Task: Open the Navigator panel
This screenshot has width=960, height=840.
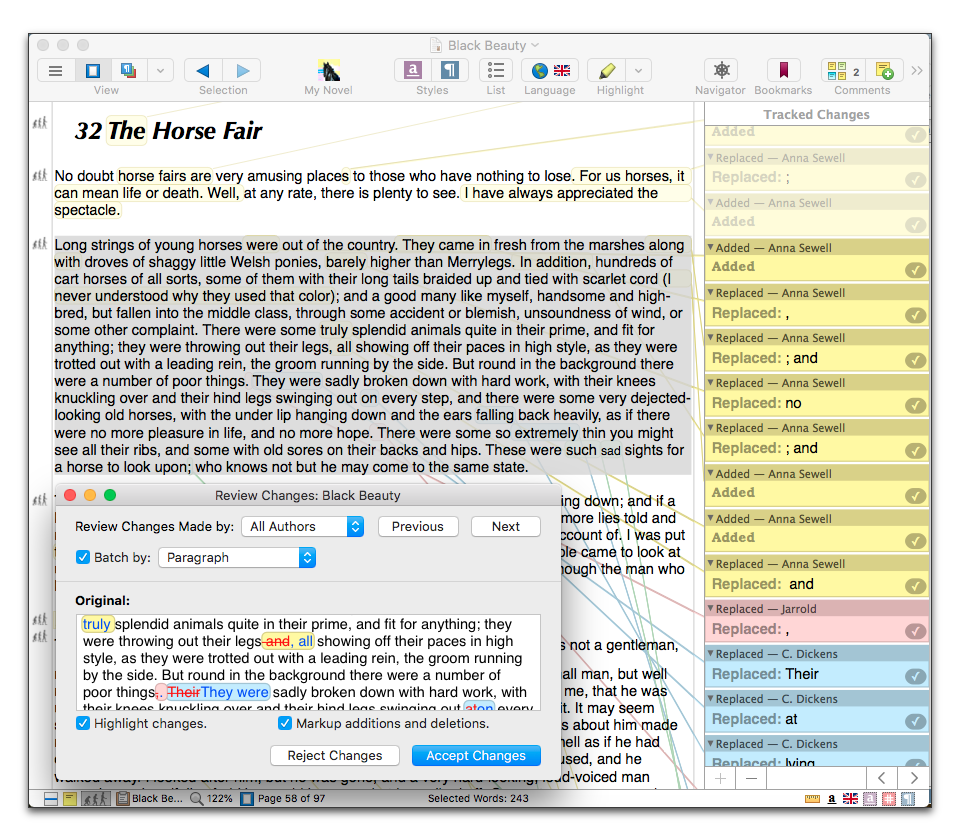Action: pyautogui.click(x=721, y=71)
